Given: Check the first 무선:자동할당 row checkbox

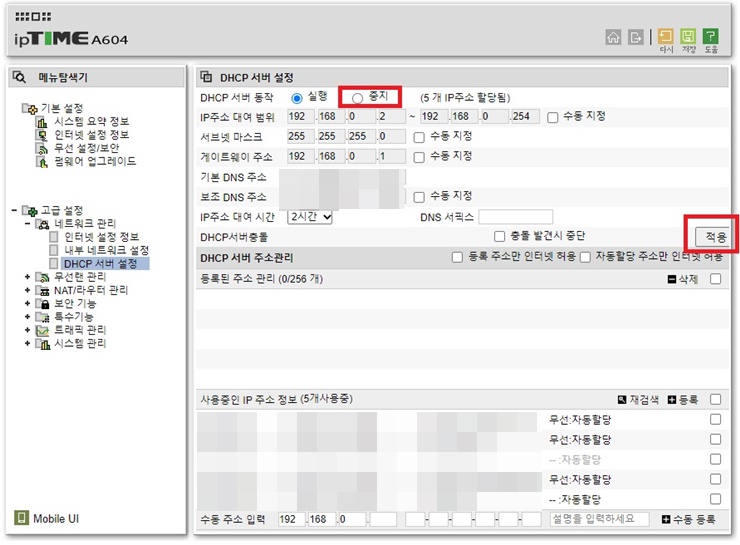Looking at the screenshot, I should (715, 419).
